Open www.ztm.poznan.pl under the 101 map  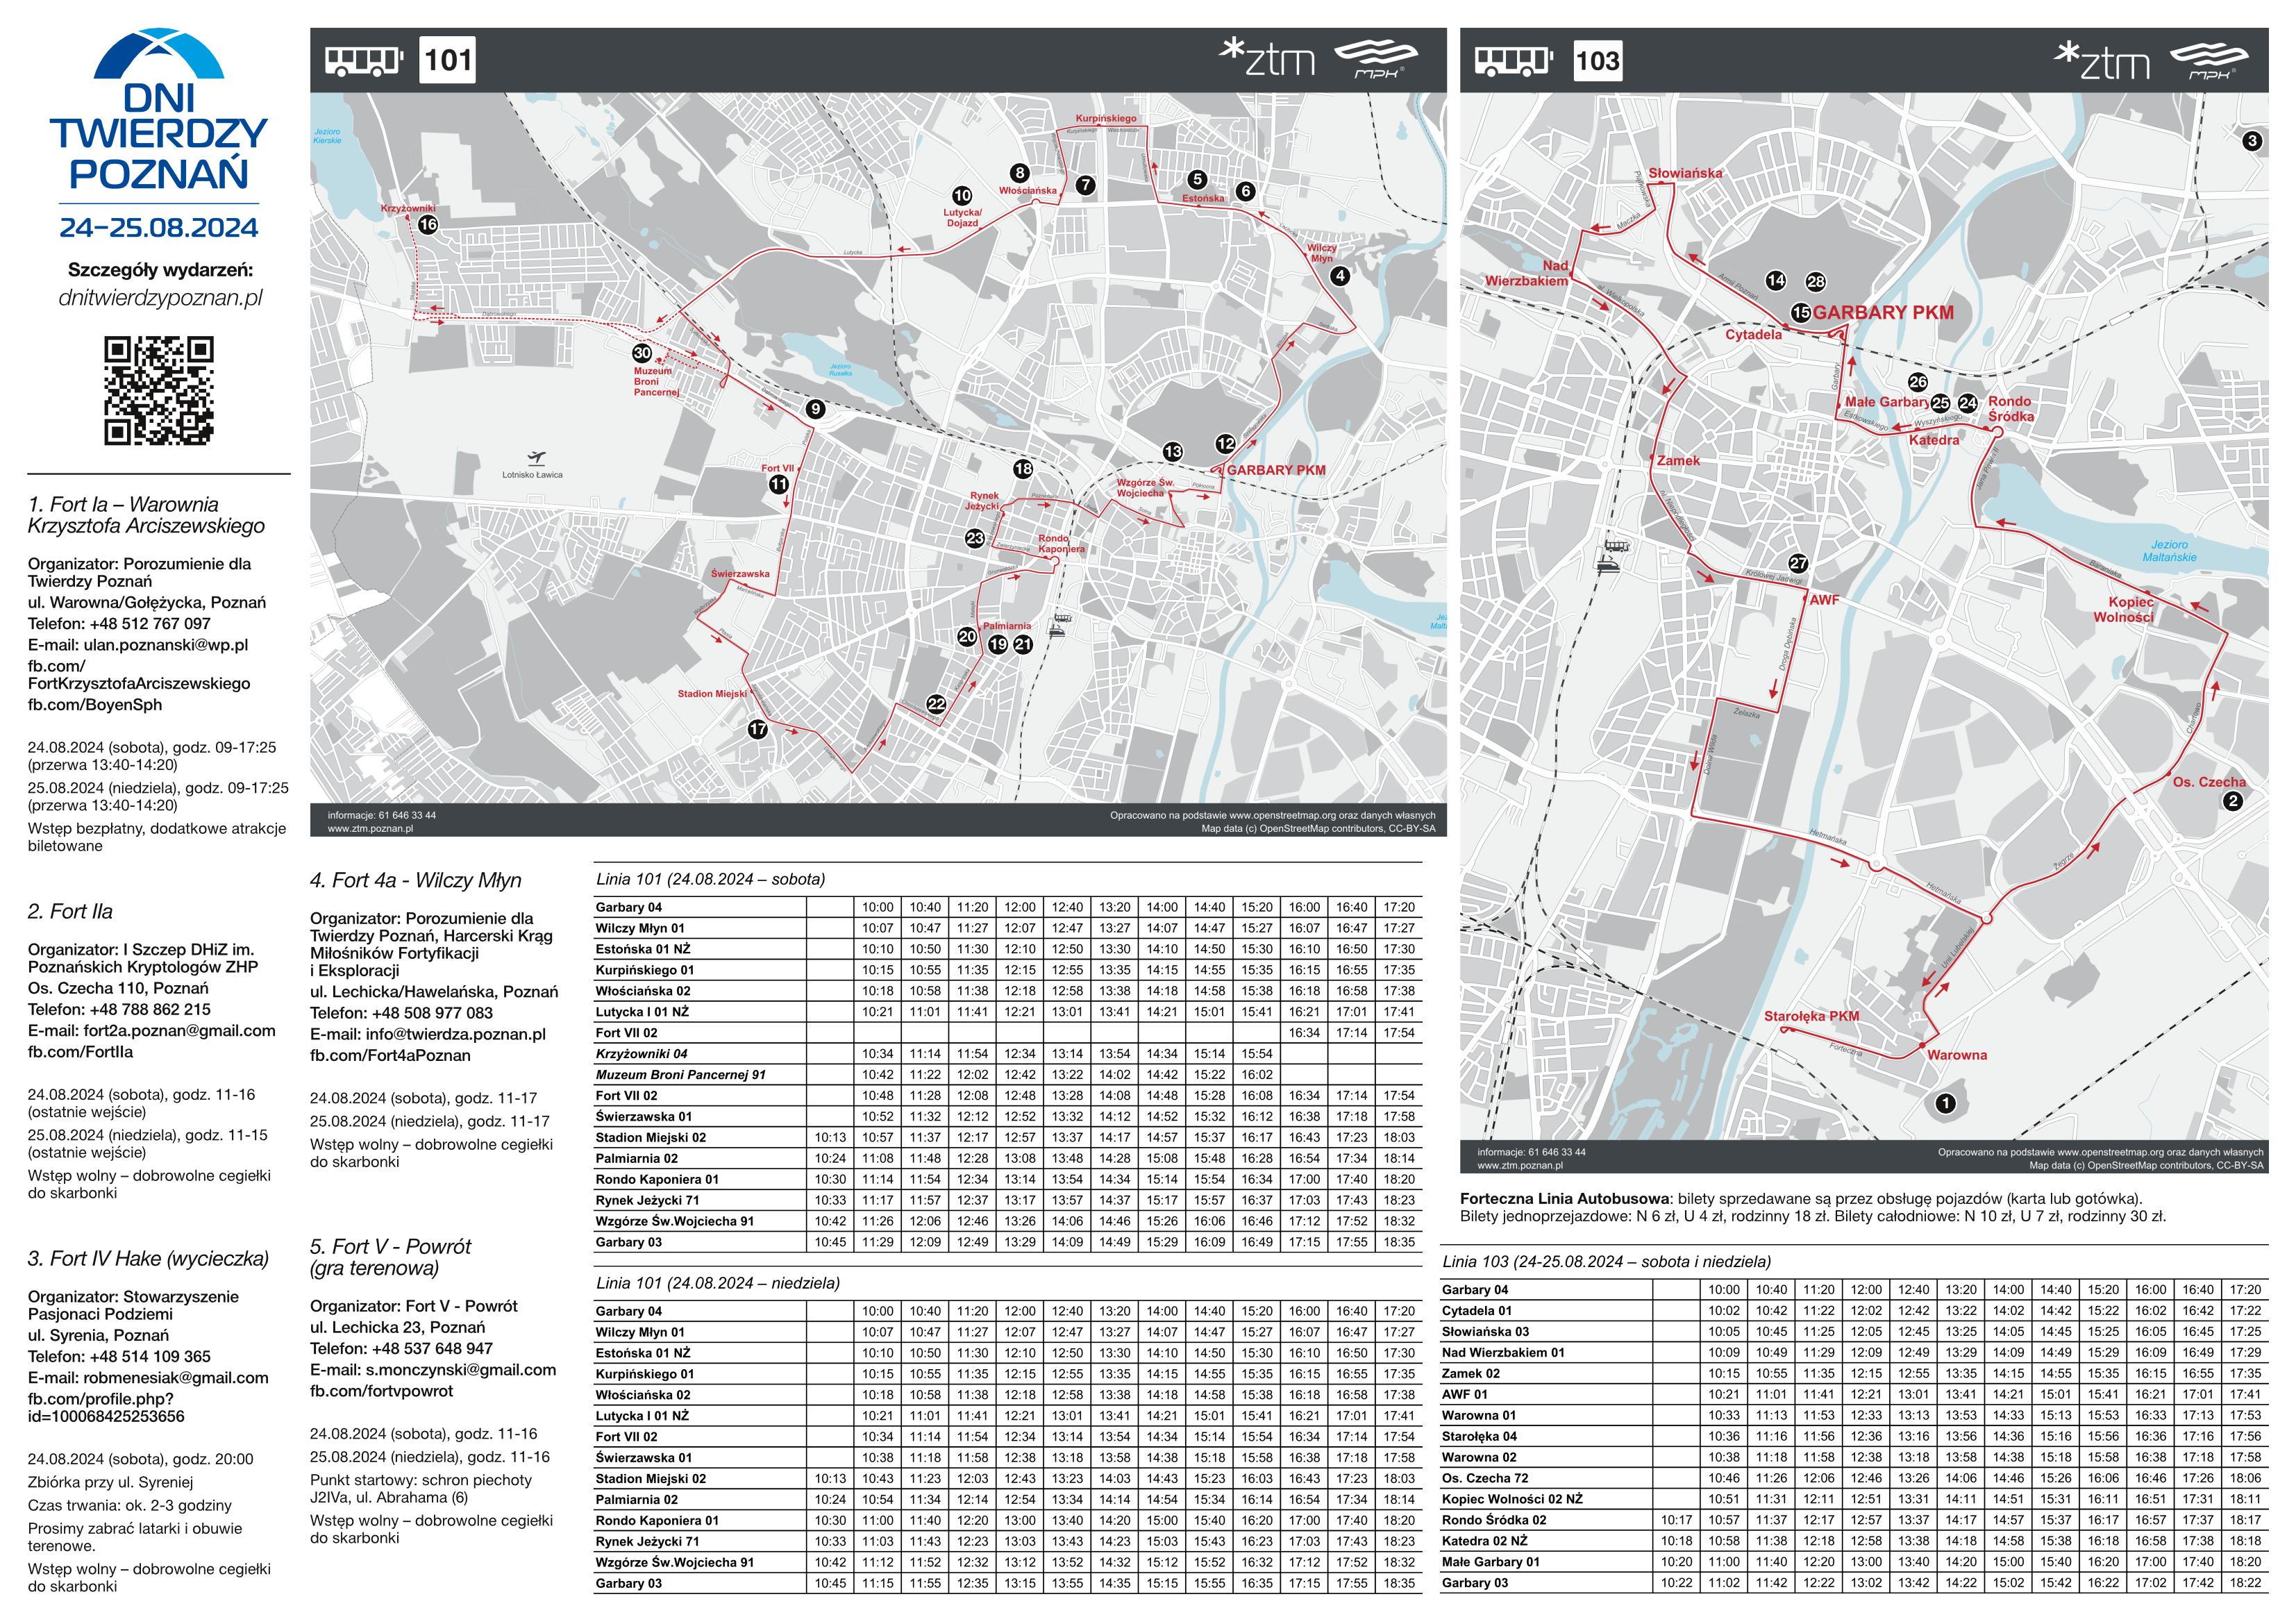click(370, 828)
